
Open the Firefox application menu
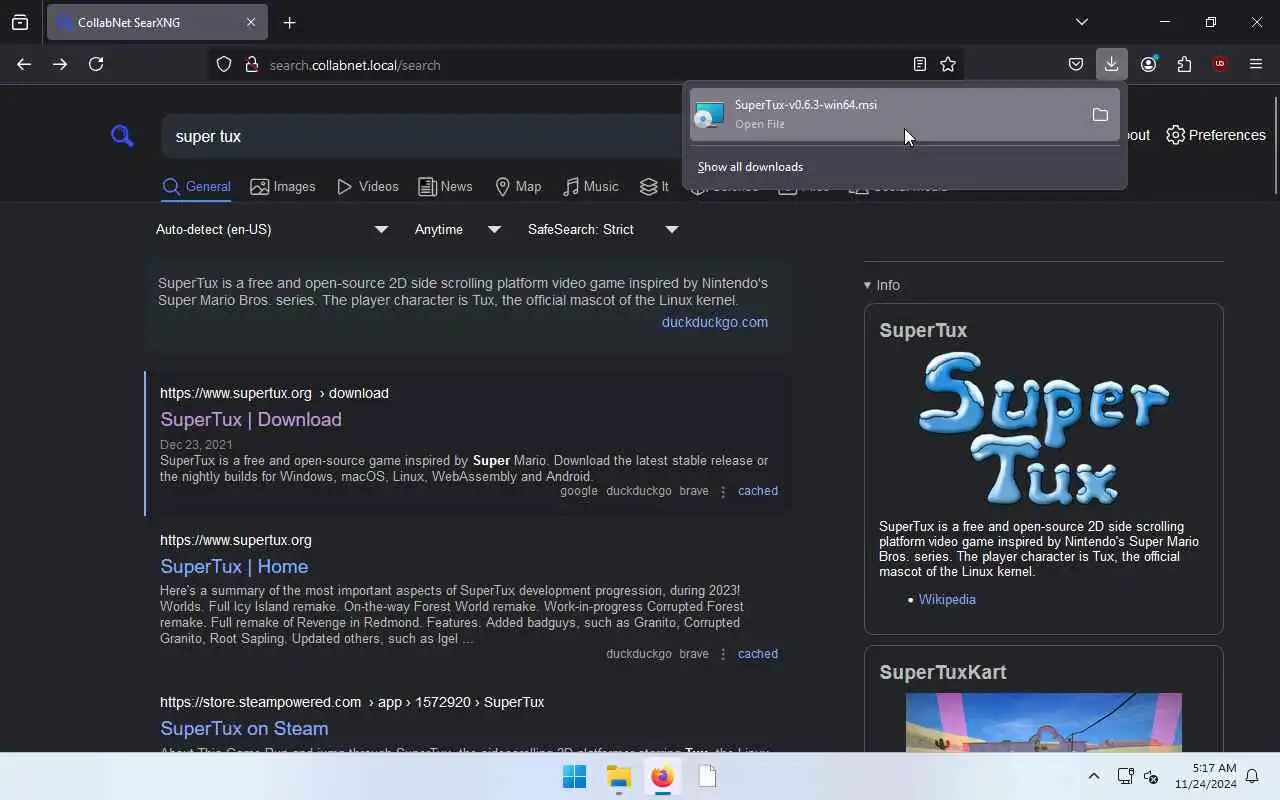pyautogui.click(x=1256, y=64)
